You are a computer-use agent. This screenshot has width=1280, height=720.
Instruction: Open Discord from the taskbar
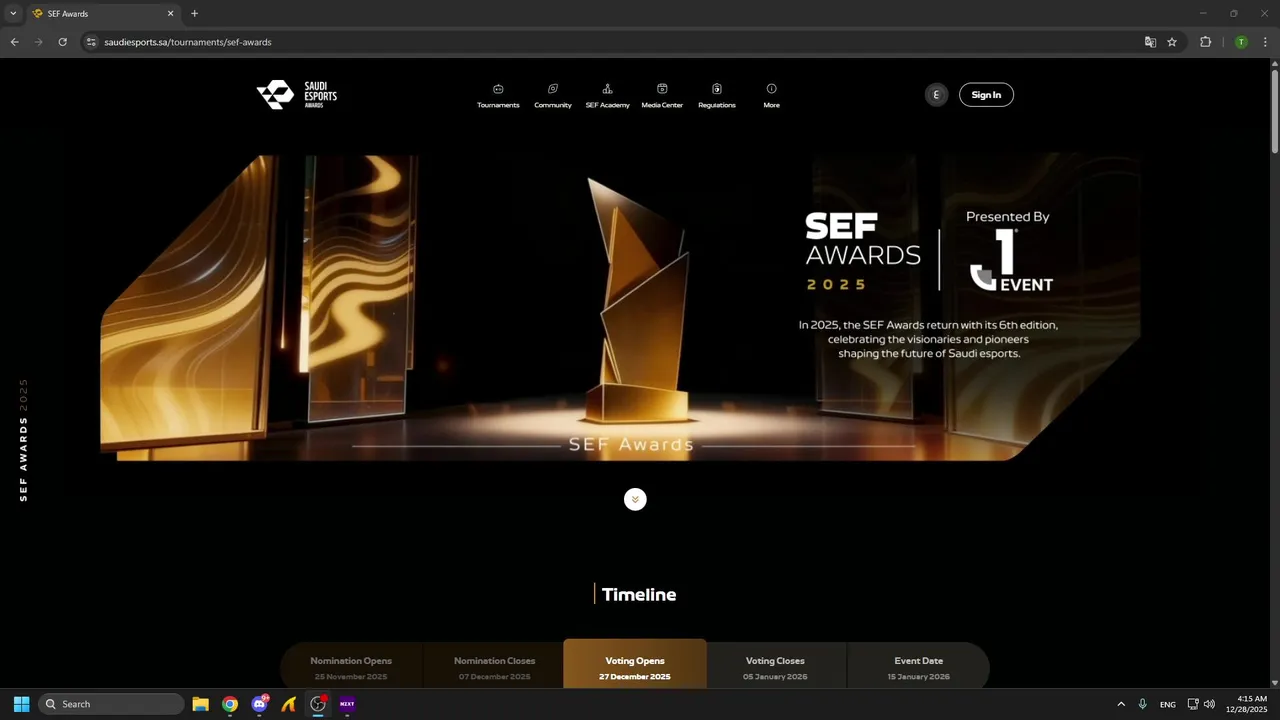pyautogui.click(x=260, y=704)
